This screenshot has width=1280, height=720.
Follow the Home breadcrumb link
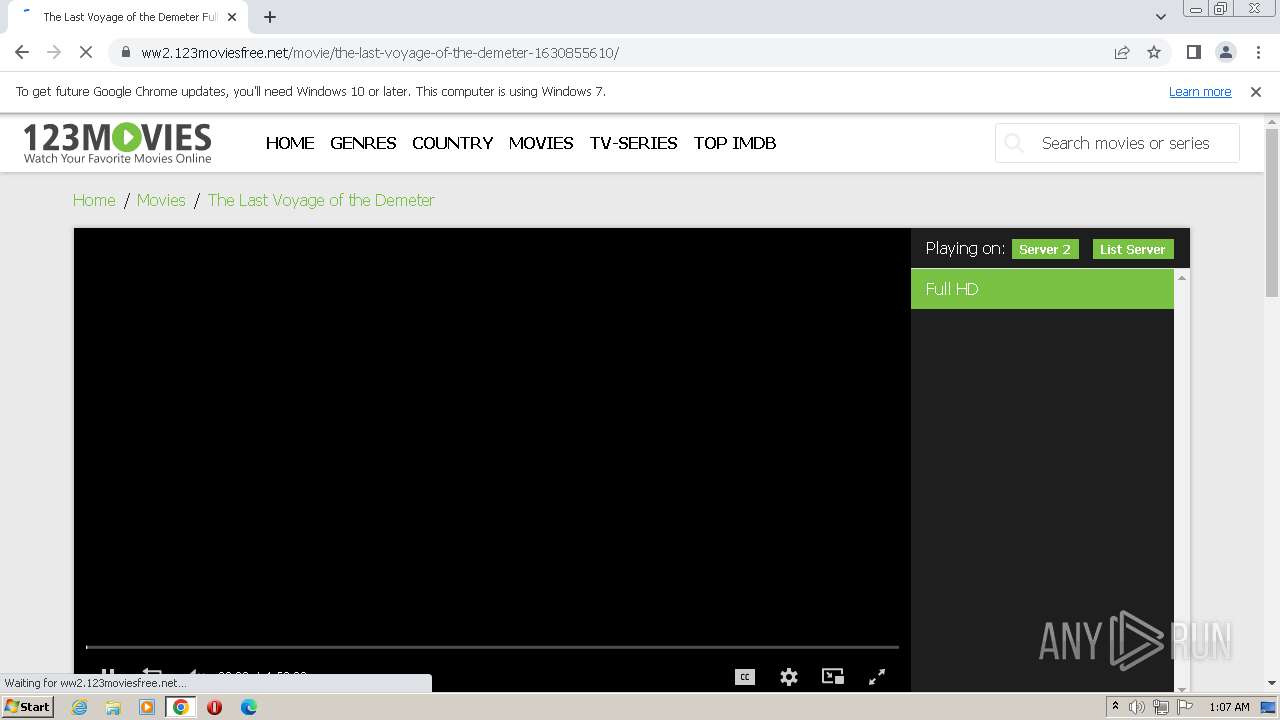[x=94, y=200]
